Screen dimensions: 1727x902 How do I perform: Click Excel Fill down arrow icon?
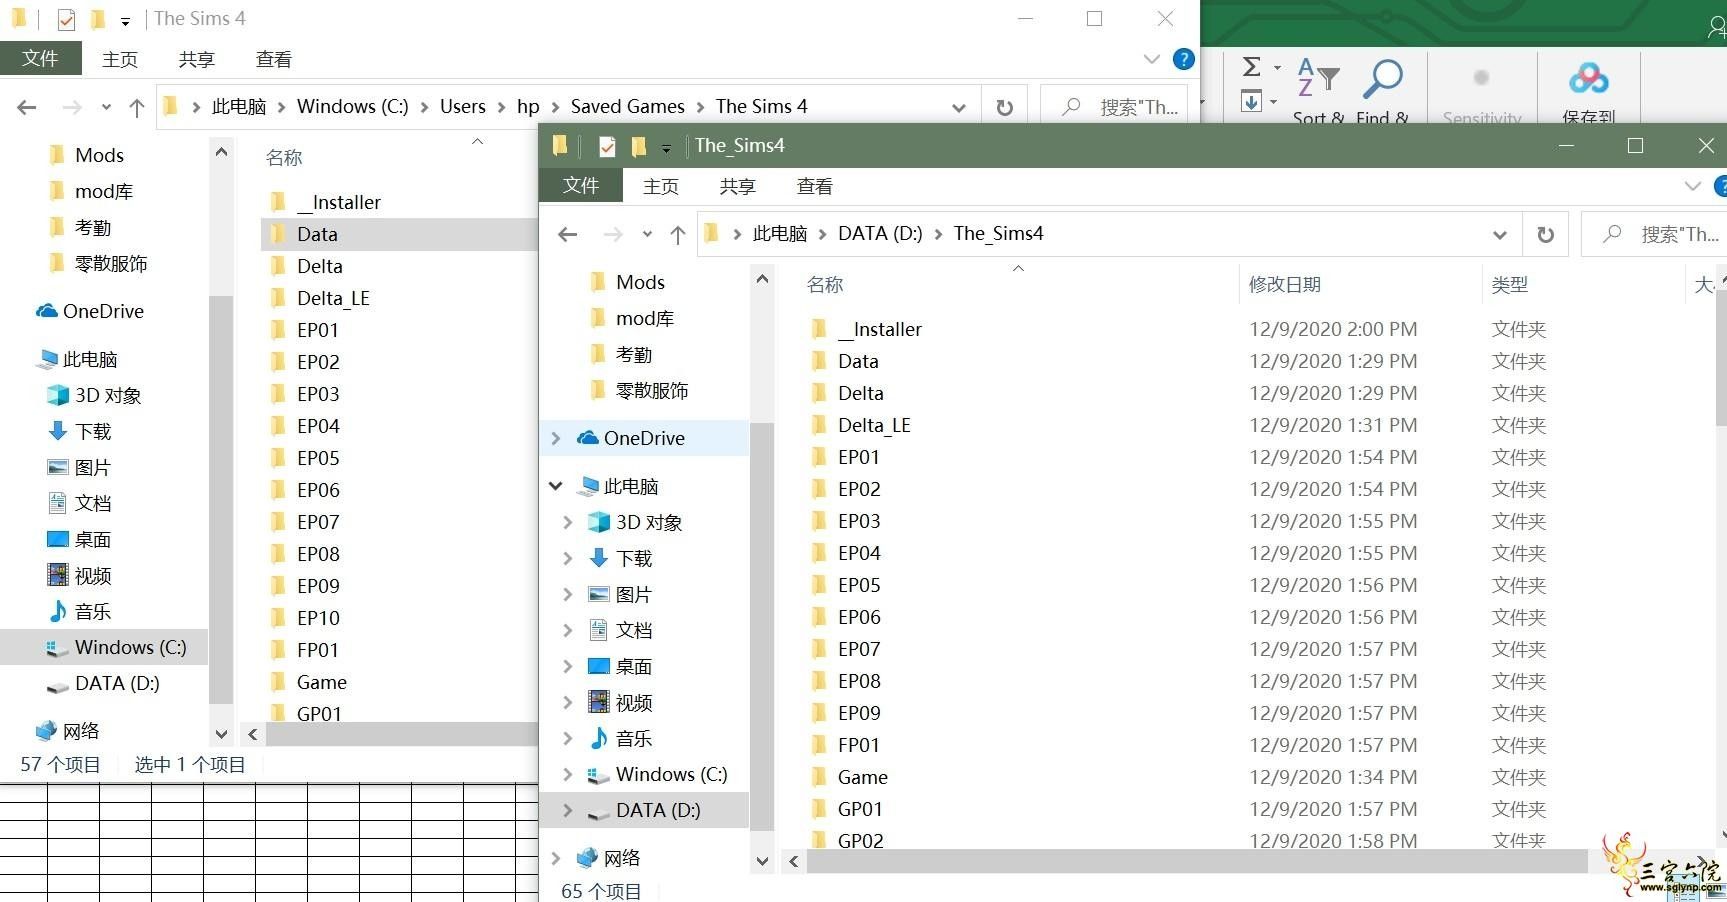(1251, 101)
